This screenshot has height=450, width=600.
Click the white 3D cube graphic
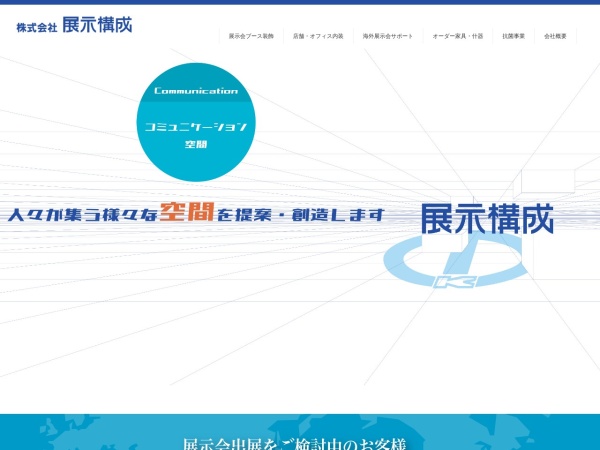coord(548,180)
